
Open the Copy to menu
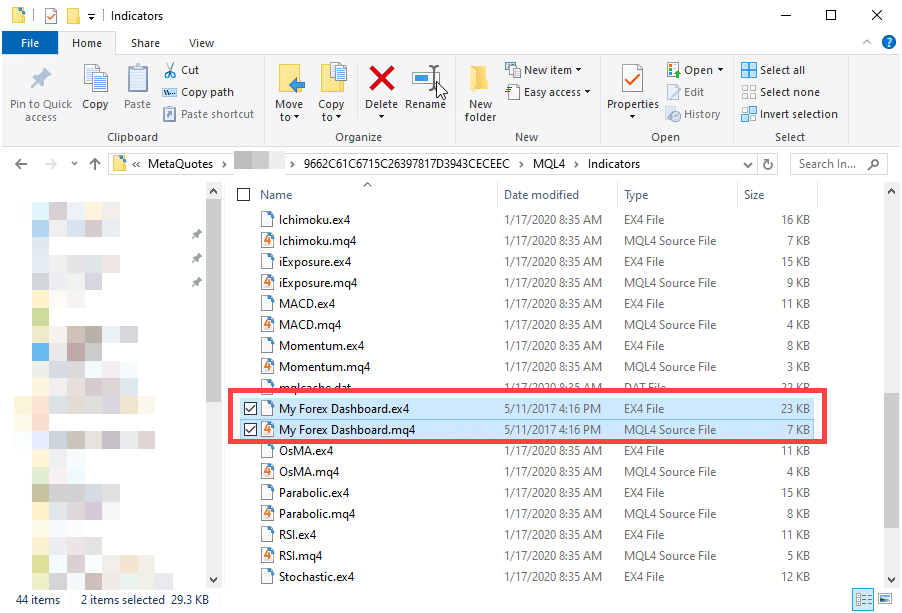click(x=332, y=94)
